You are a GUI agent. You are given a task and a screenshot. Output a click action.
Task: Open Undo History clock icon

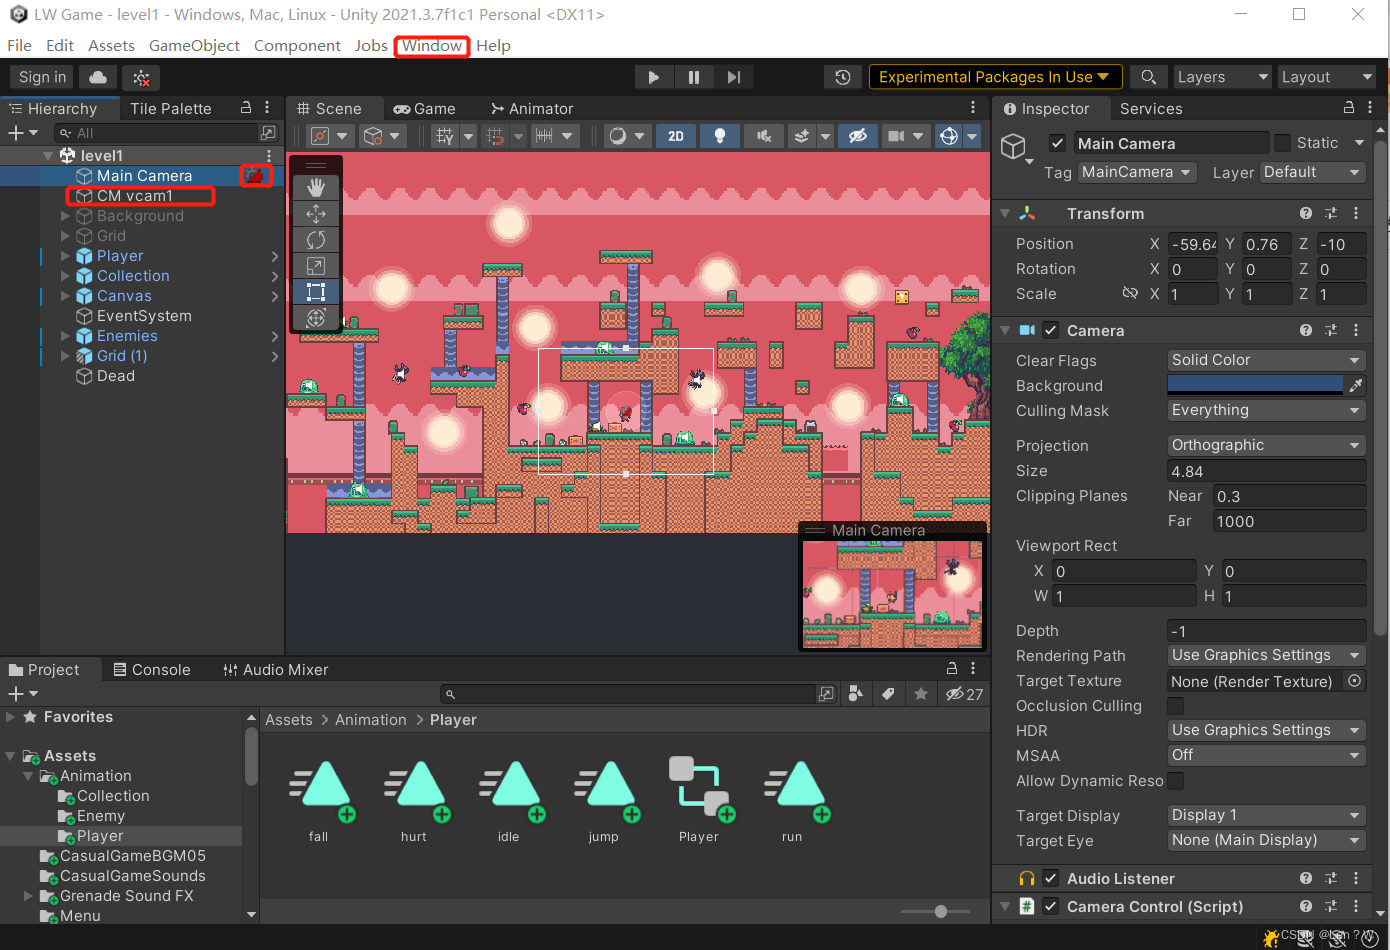pyautogui.click(x=843, y=77)
